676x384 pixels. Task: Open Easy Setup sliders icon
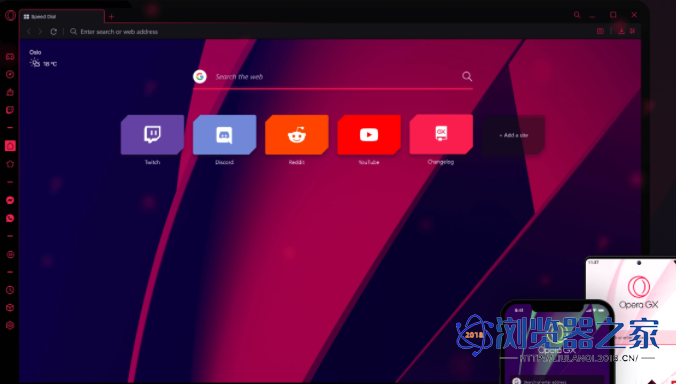(632, 31)
